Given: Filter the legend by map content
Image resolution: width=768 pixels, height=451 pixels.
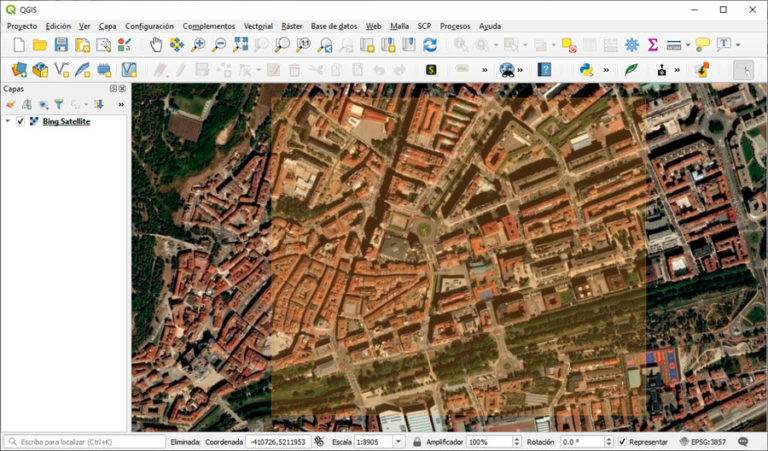Looking at the screenshot, I should [59, 104].
